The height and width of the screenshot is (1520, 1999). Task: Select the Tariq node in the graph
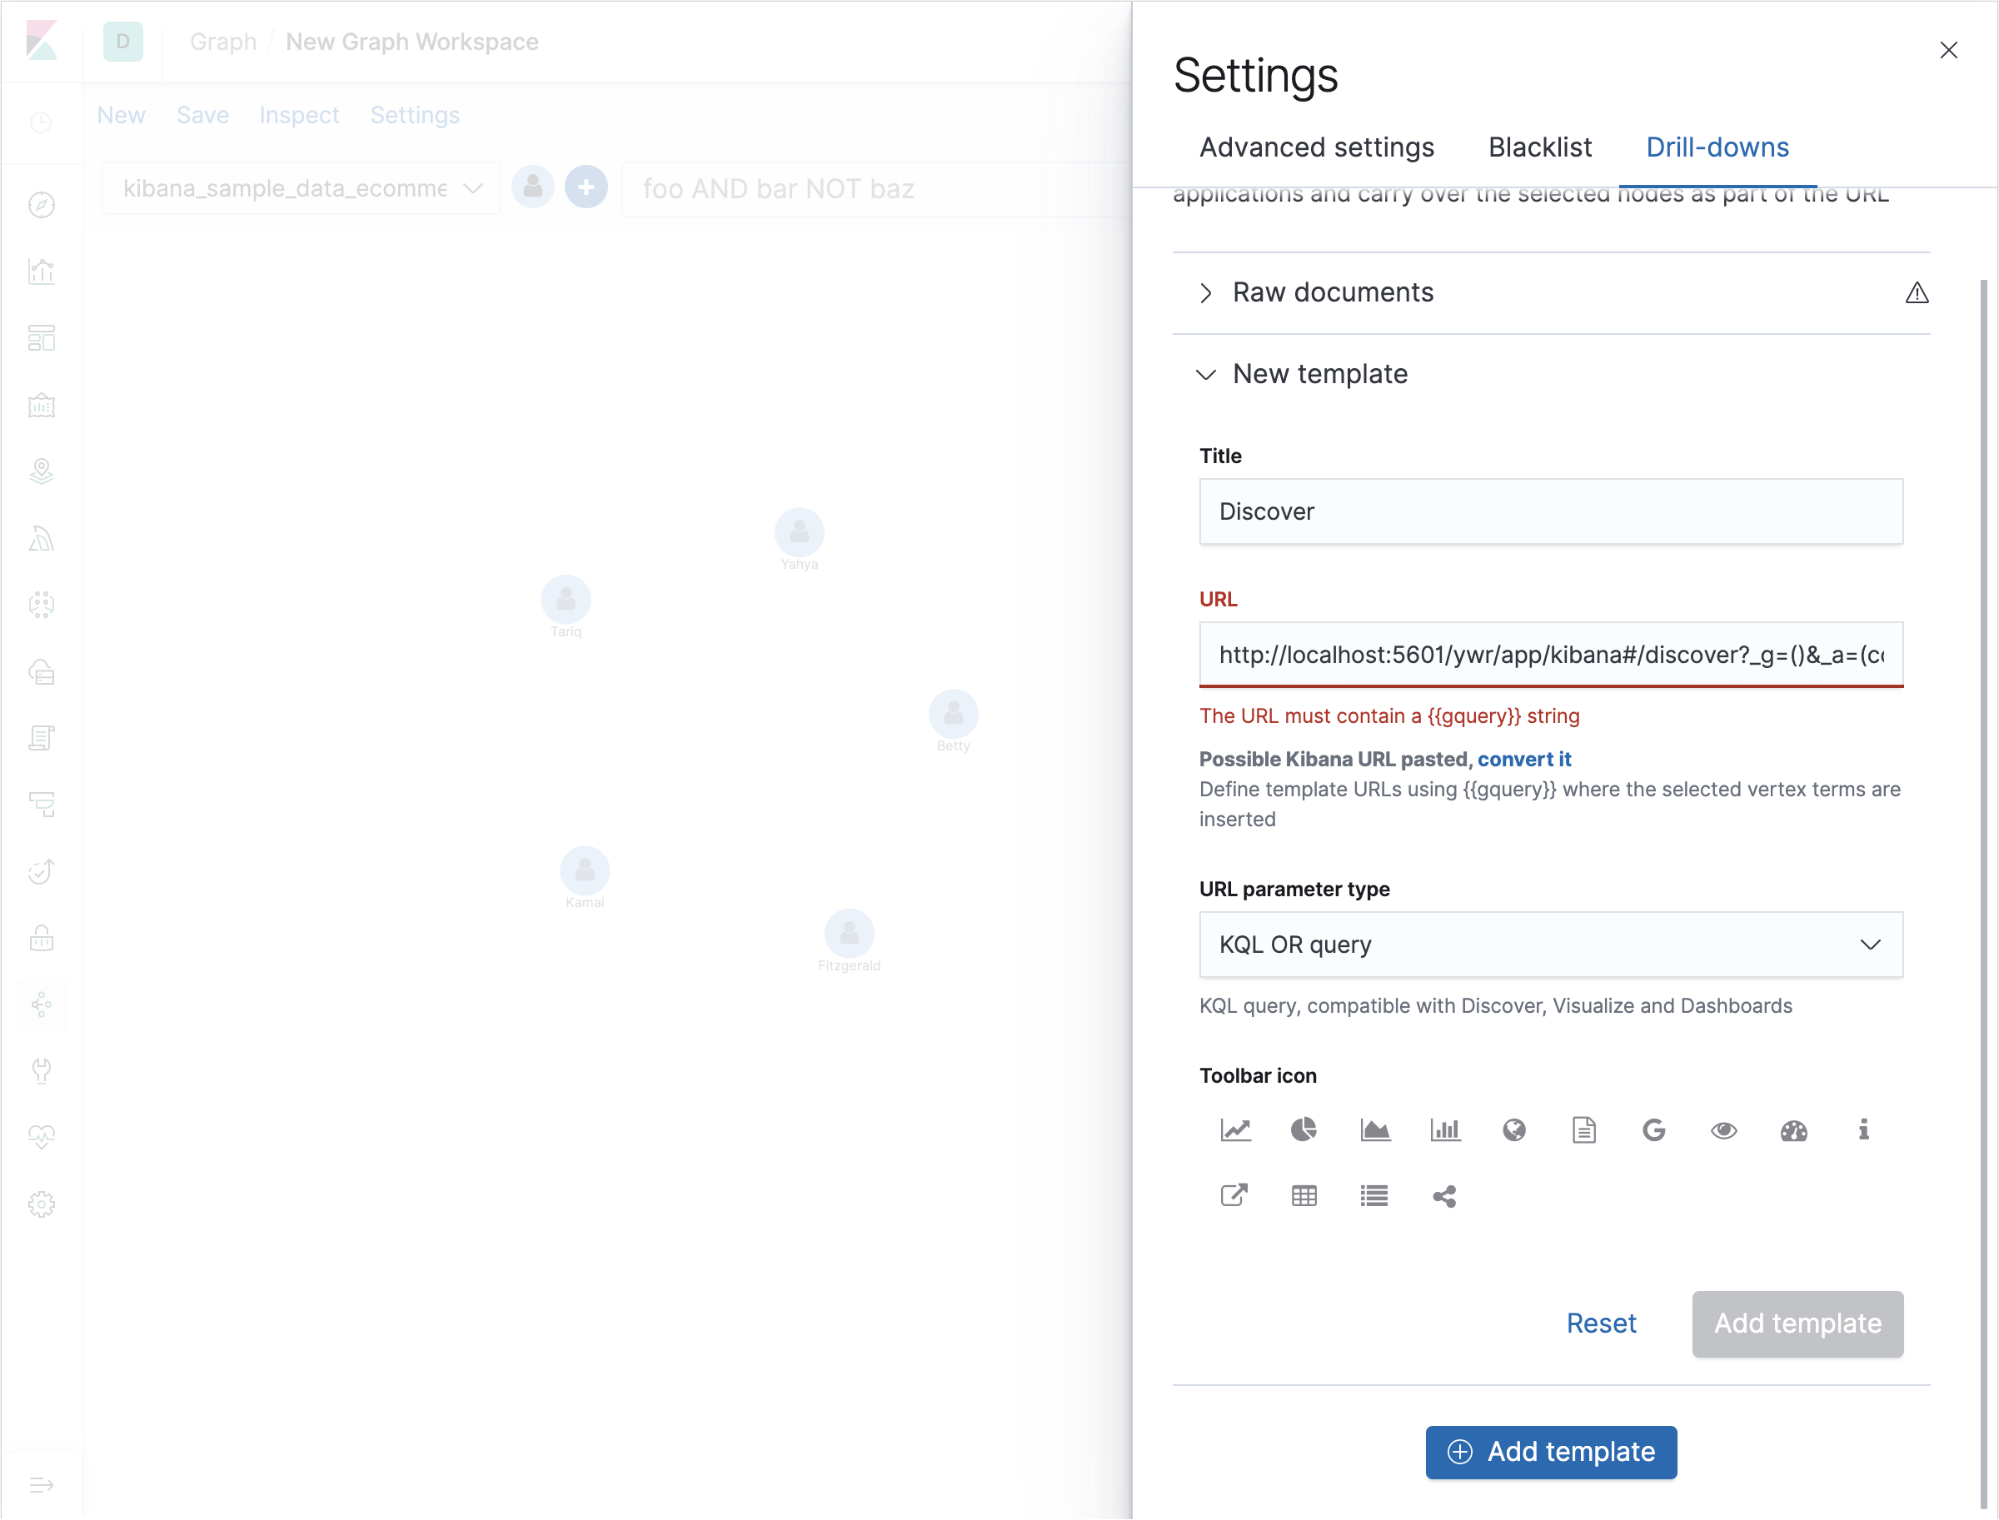(566, 599)
